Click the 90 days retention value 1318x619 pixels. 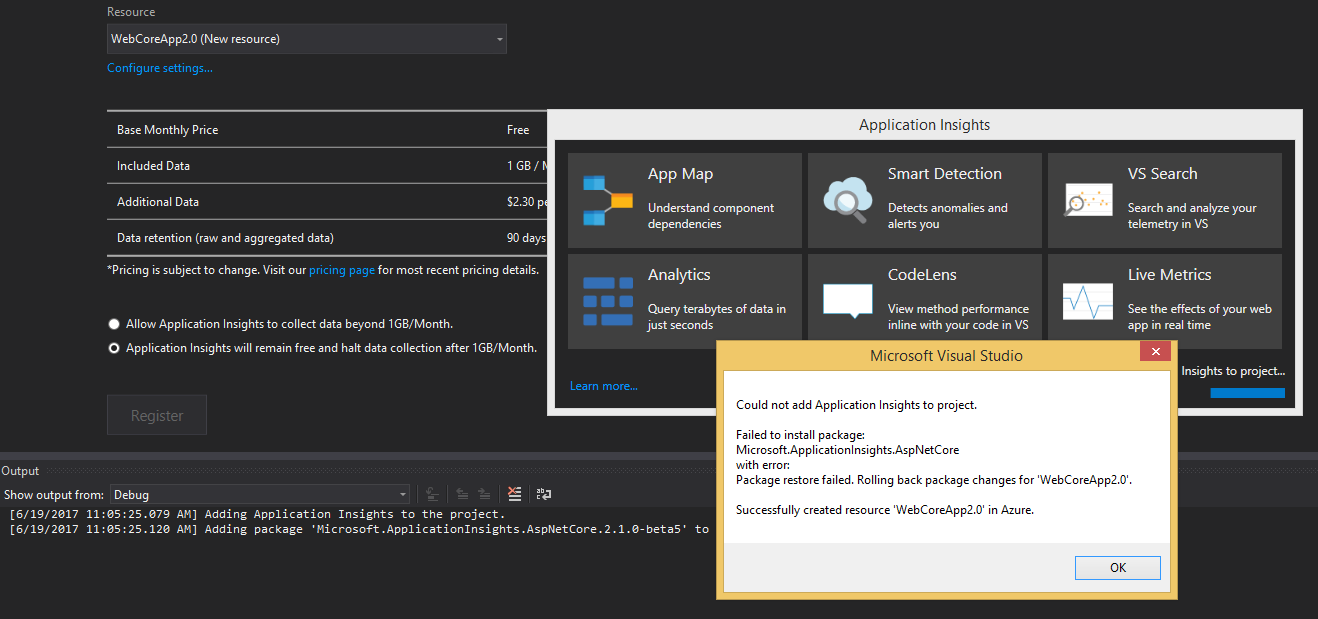coord(526,238)
